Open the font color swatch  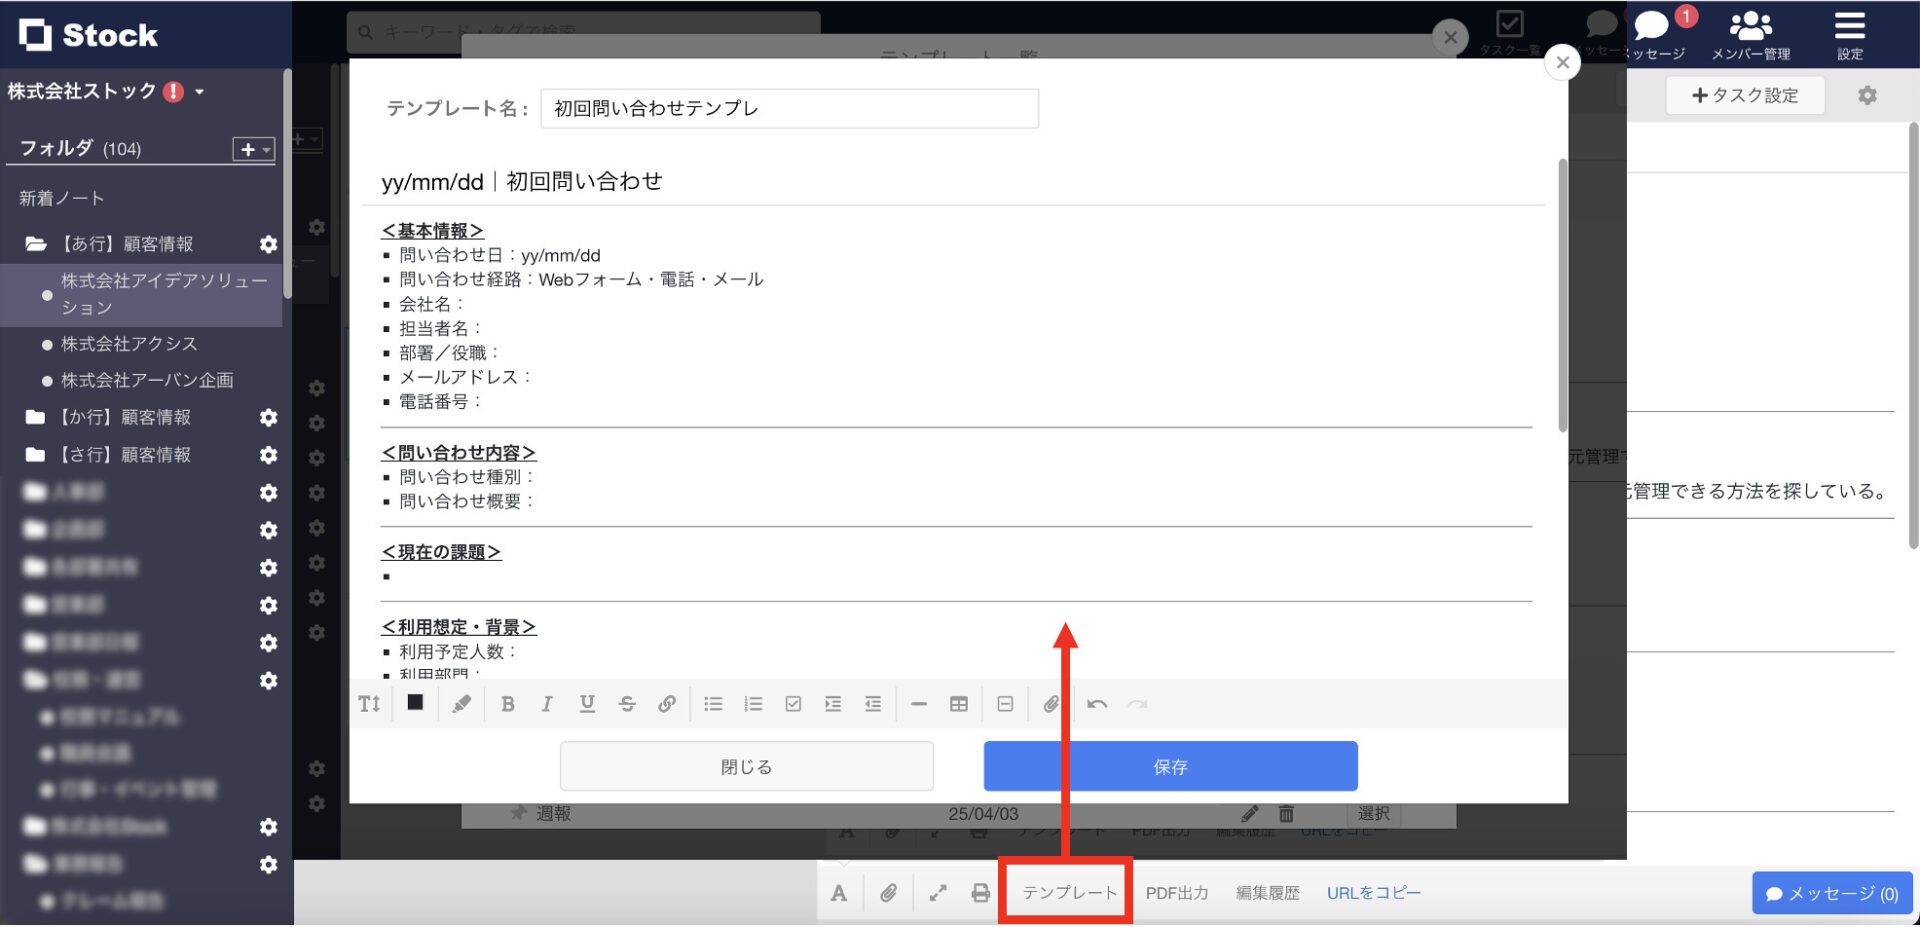pyautogui.click(x=414, y=703)
